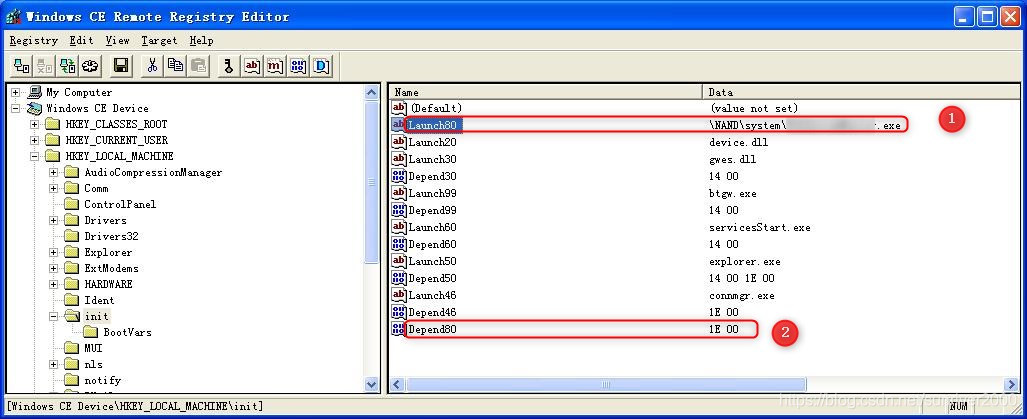Select the ControlPanel key

(121, 204)
